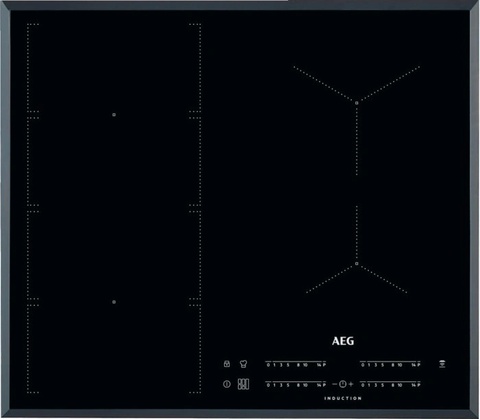Set the upper-left power slider to P
This screenshot has width=480, height=420.
click(324, 365)
